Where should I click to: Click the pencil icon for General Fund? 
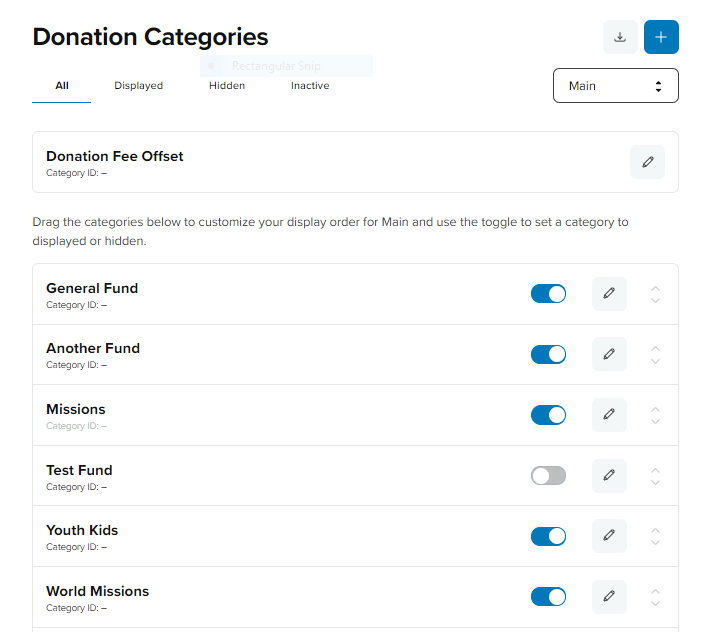pos(609,294)
